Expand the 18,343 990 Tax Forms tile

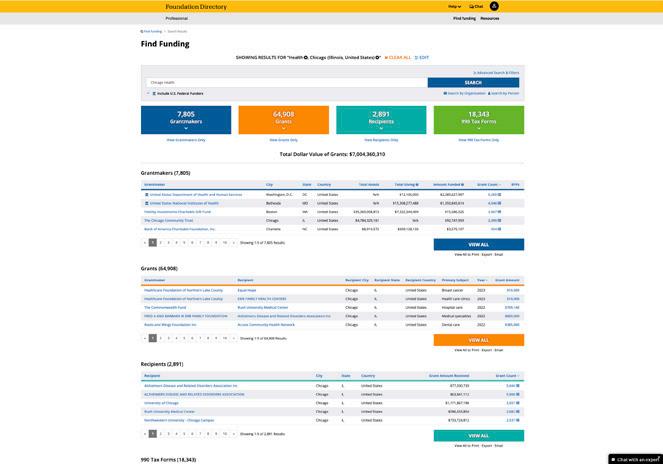click(x=479, y=120)
